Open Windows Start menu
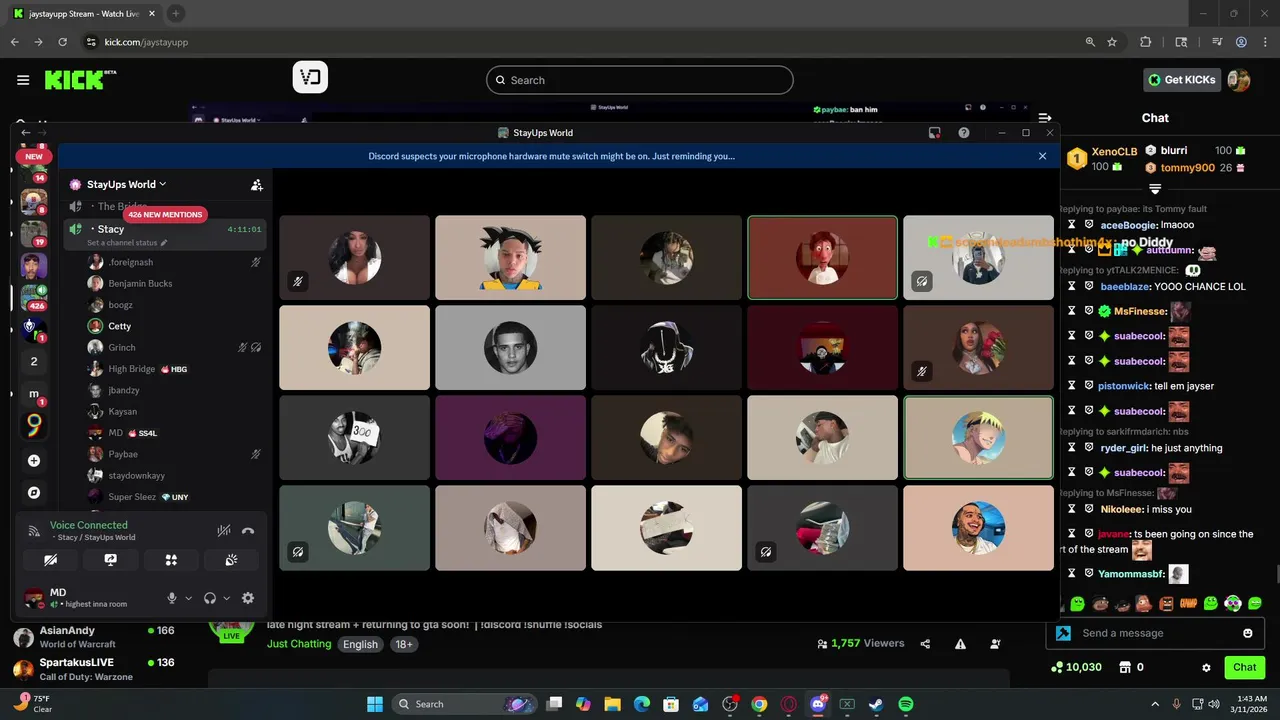The width and height of the screenshot is (1280, 720). click(374, 704)
